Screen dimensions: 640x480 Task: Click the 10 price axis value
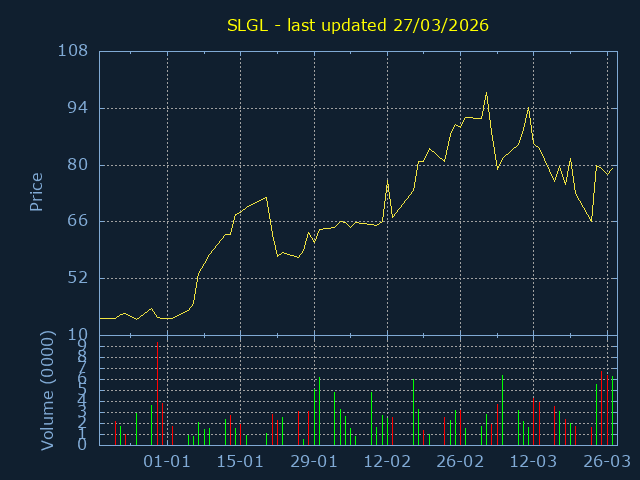(78, 334)
